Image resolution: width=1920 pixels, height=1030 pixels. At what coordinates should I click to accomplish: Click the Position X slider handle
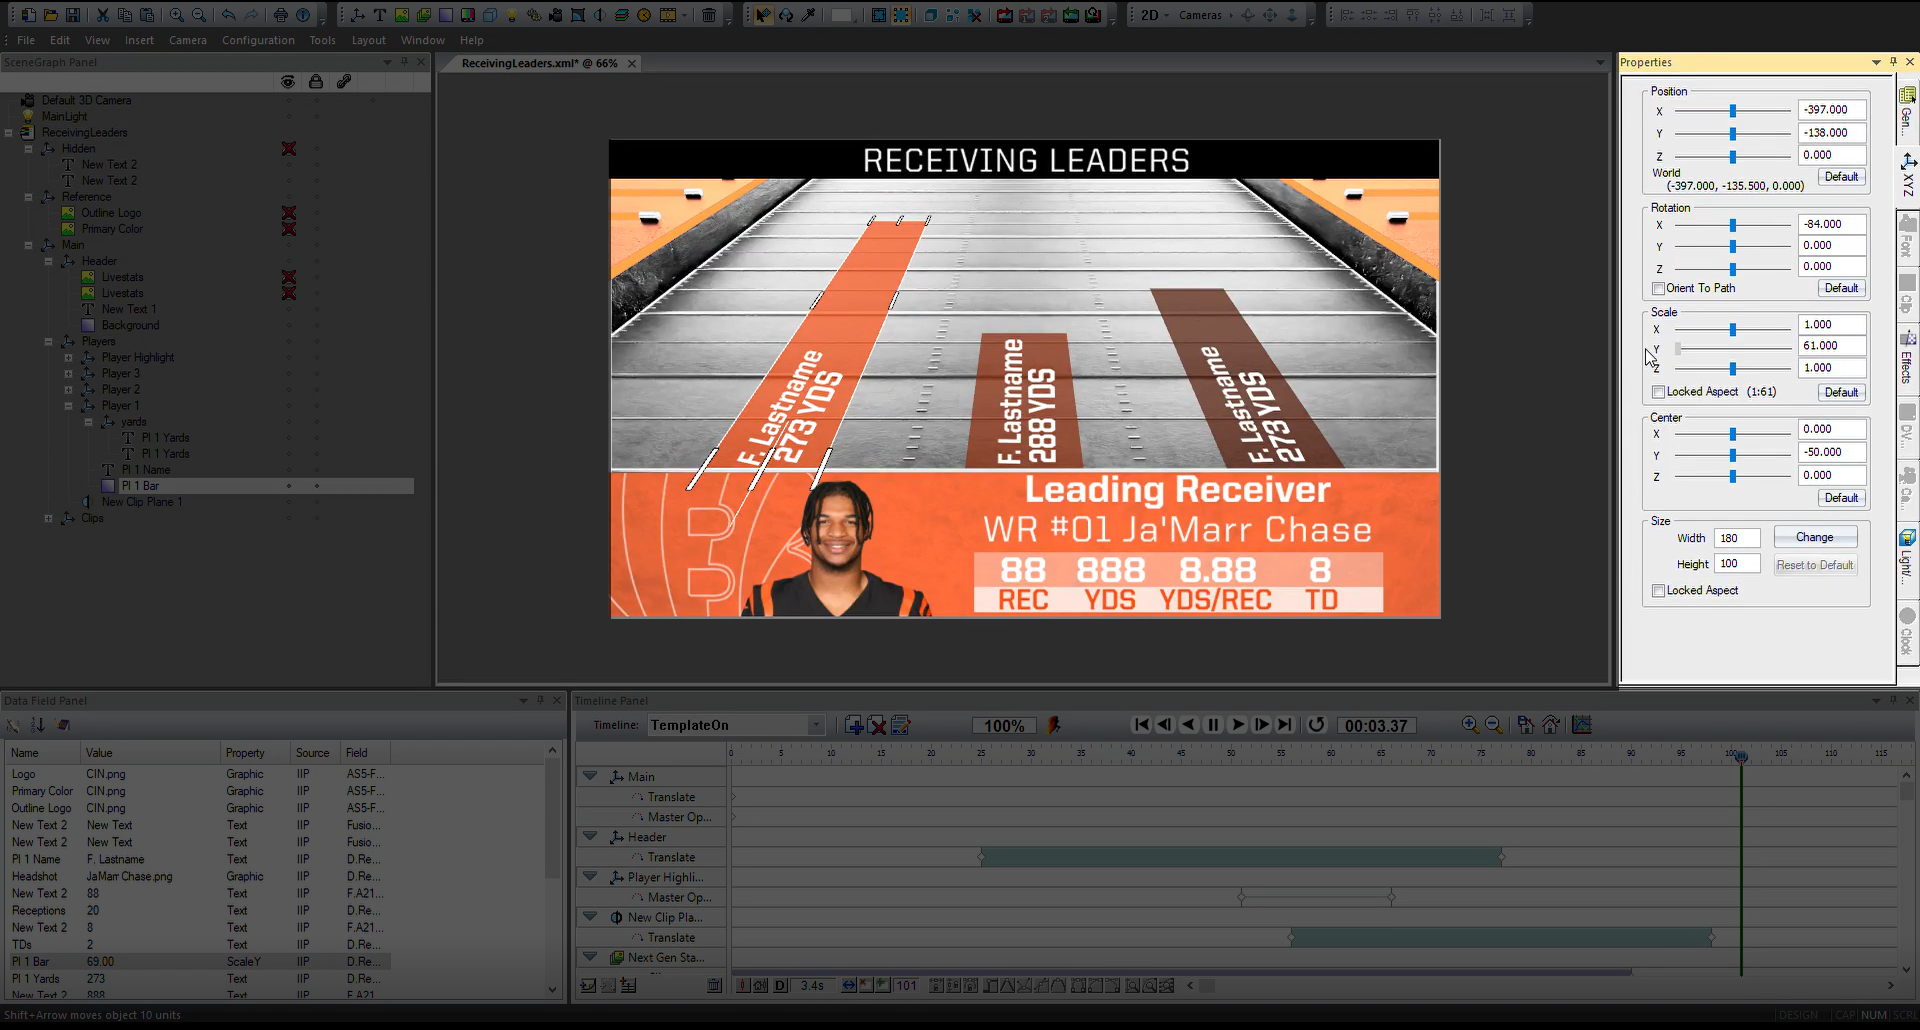pyautogui.click(x=1733, y=111)
